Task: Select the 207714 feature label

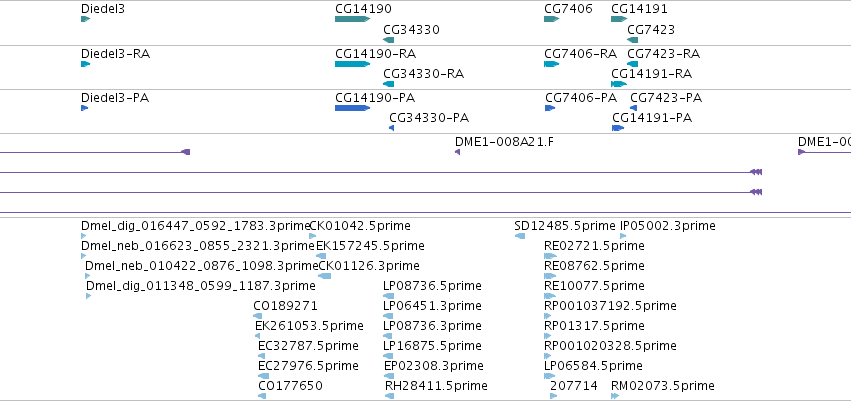Action: (574, 386)
